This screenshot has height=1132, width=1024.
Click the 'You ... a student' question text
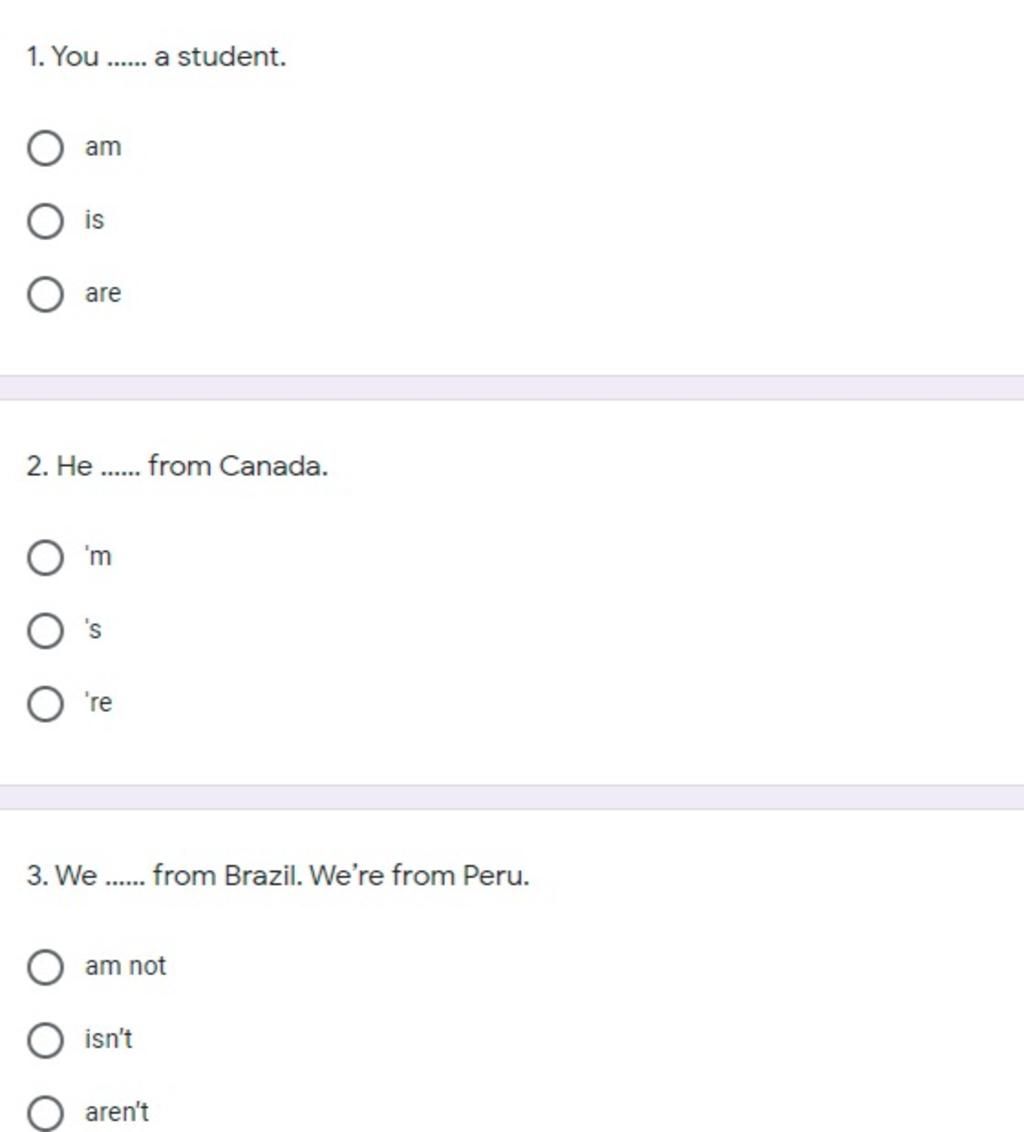point(156,56)
